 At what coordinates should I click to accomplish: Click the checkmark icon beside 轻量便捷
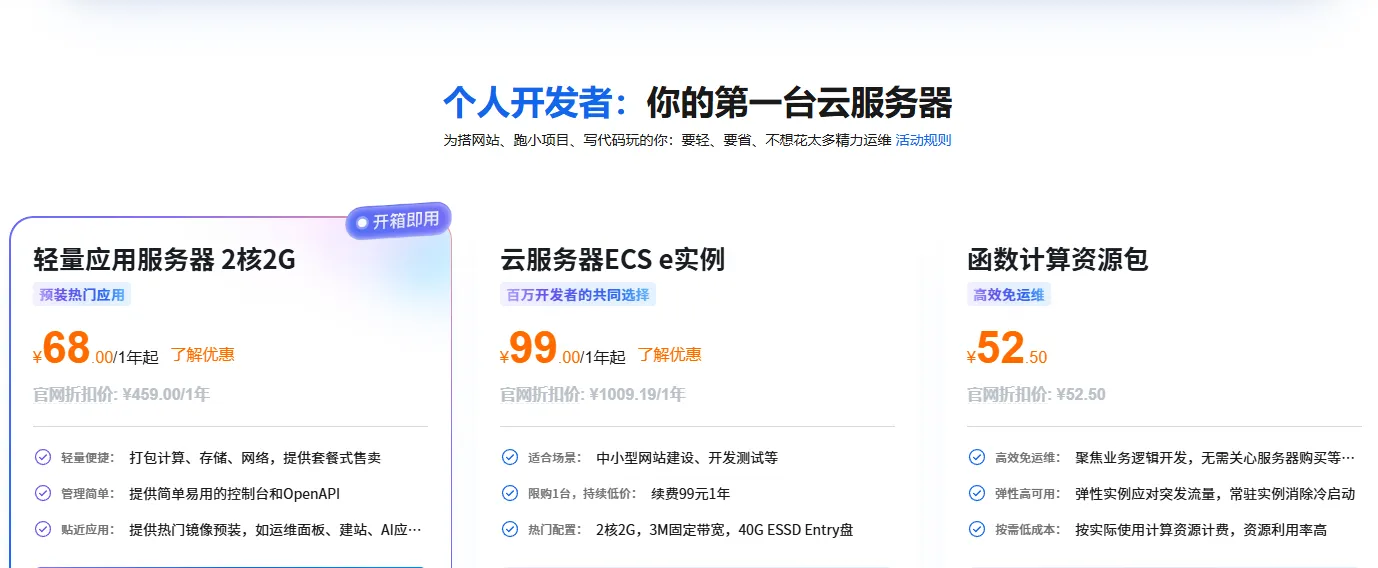pyautogui.click(x=43, y=457)
